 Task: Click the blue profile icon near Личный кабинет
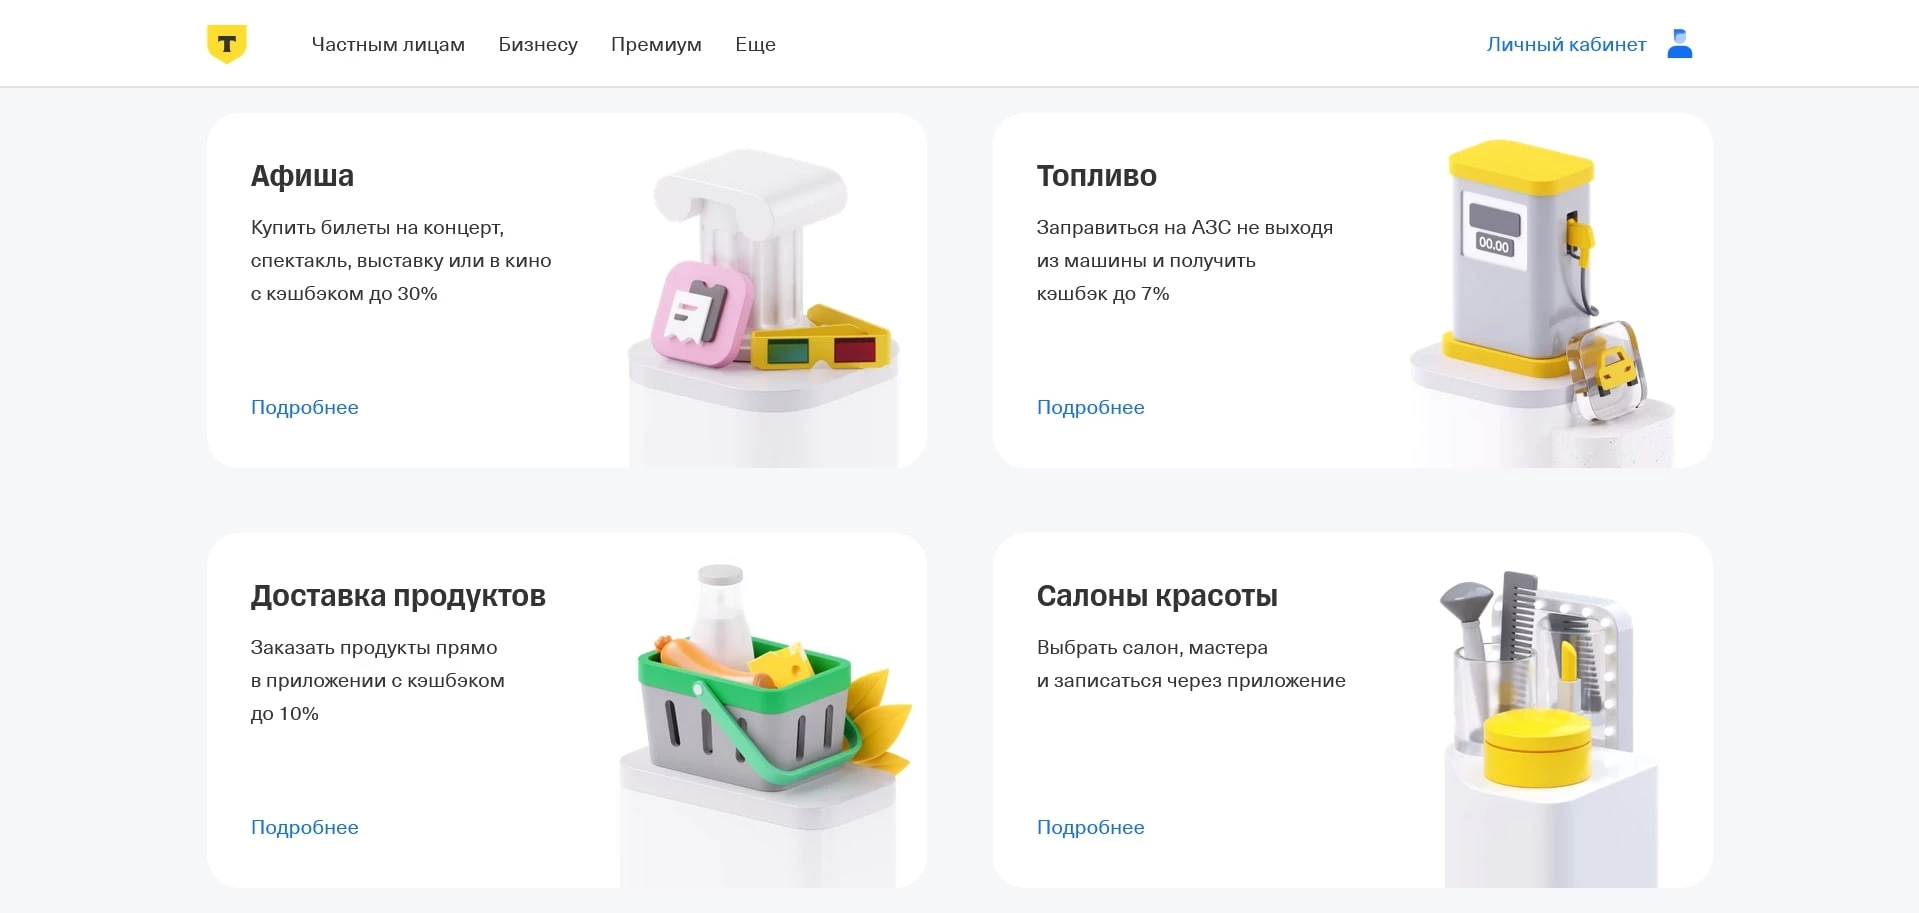1680,43
